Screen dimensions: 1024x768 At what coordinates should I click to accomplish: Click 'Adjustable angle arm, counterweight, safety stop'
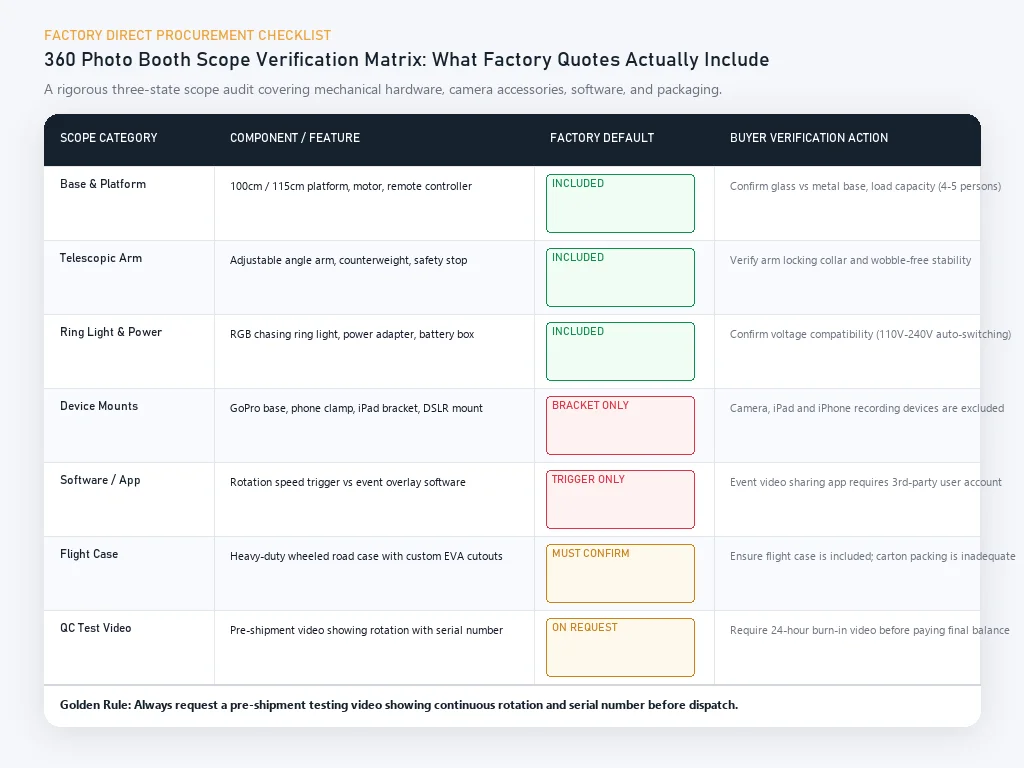[x=349, y=260]
